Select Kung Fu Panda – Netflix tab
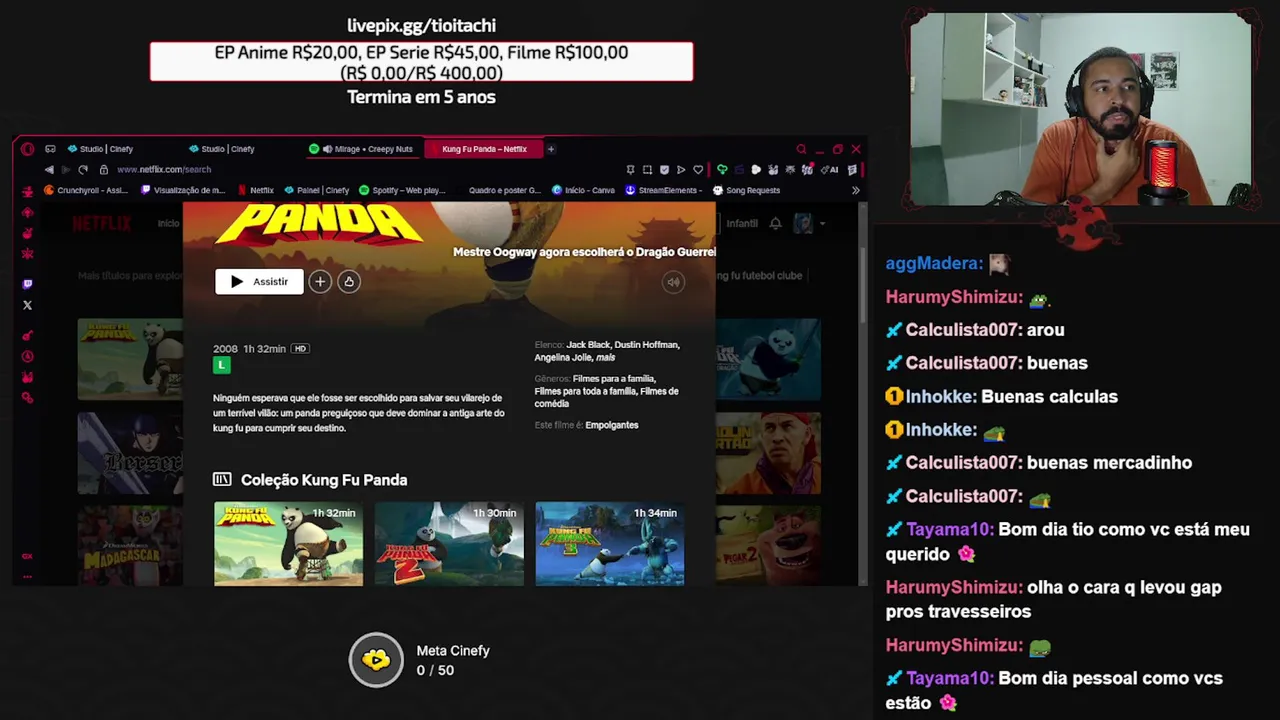The height and width of the screenshot is (720, 1280). [x=484, y=149]
